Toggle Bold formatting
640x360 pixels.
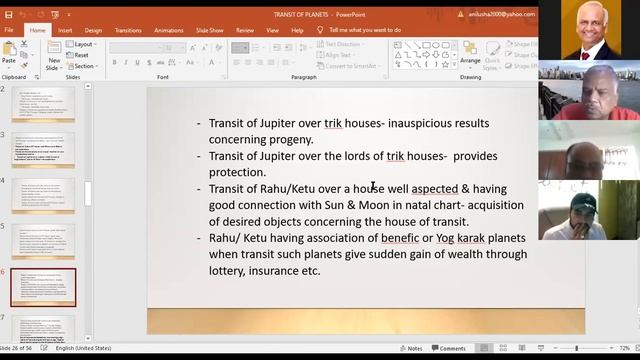pyautogui.click(x=114, y=62)
